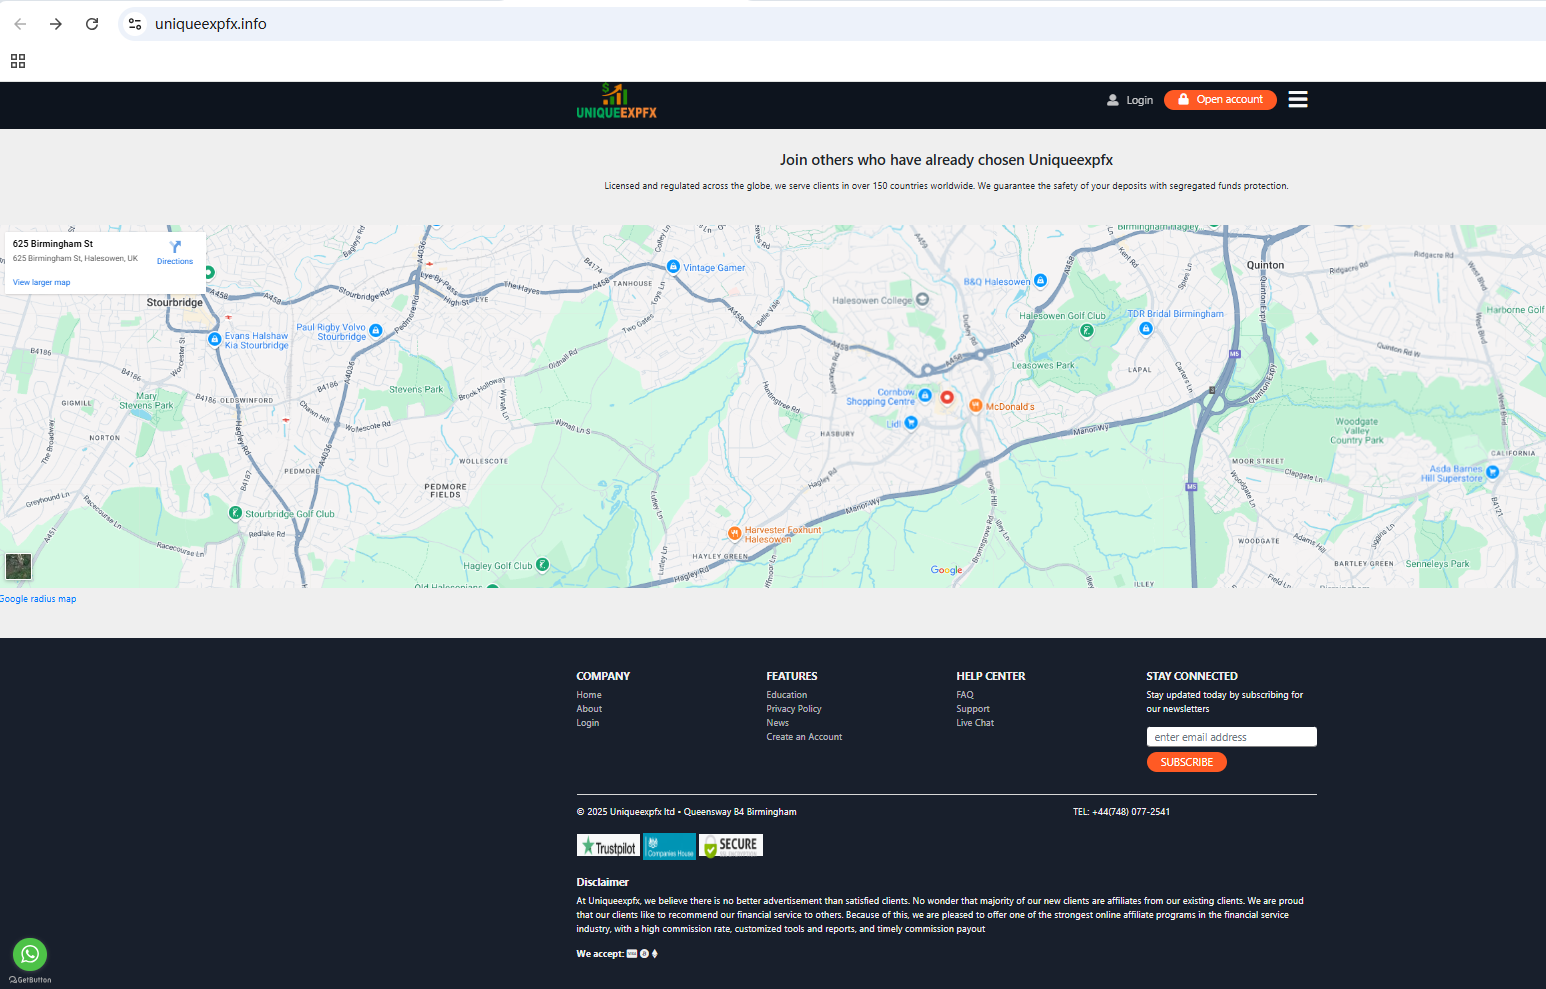The width and height of the screenshot is (1546, 989).
Task: Click Login in the header
Action: [x=1130, y=100]
